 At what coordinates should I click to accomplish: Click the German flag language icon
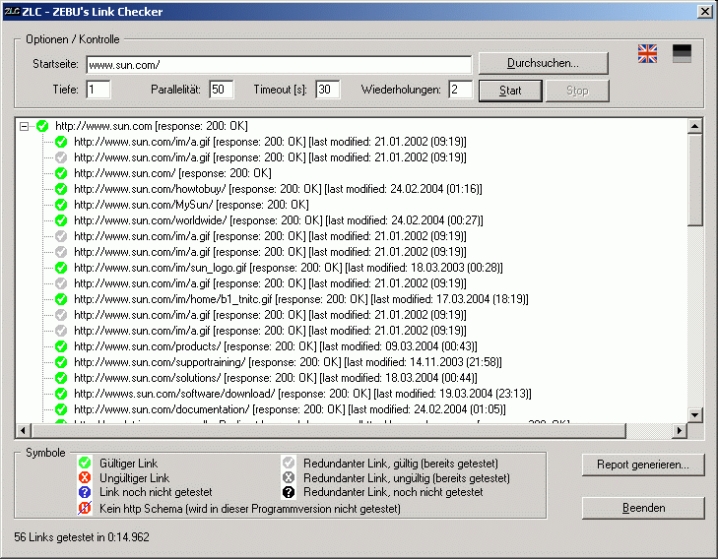(681, 54)
